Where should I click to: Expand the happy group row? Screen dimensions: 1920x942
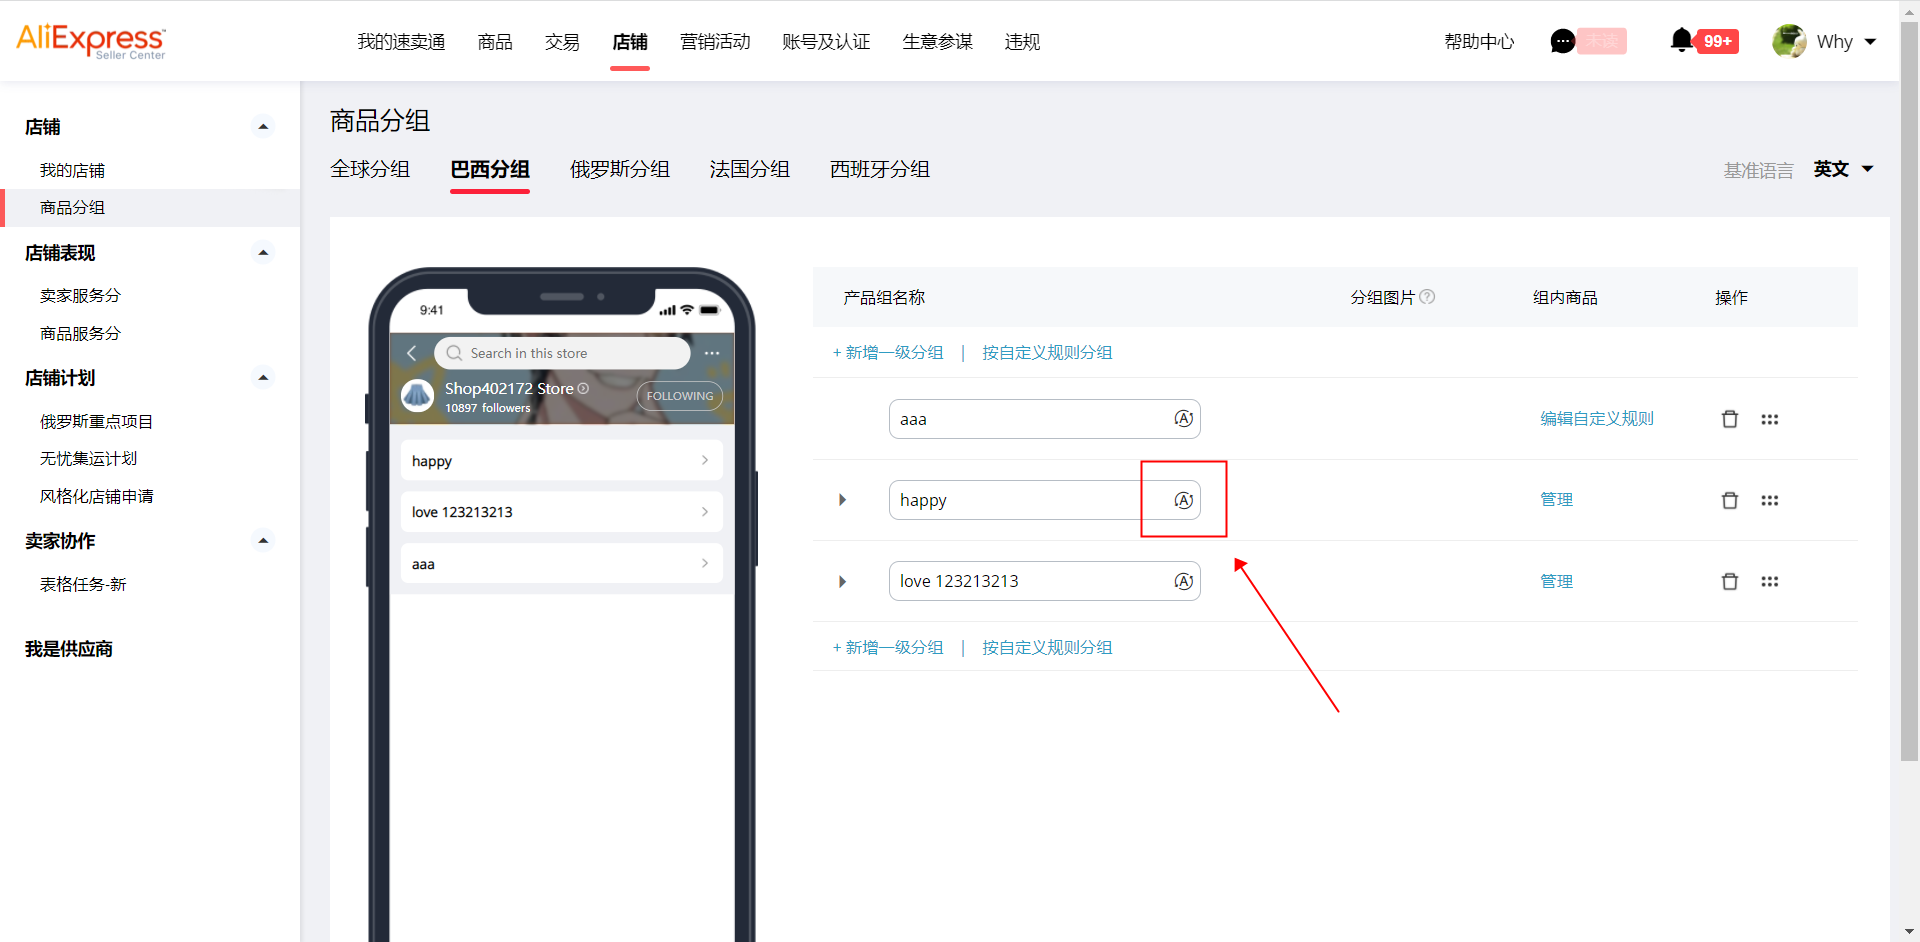click(x=842, y=500)
